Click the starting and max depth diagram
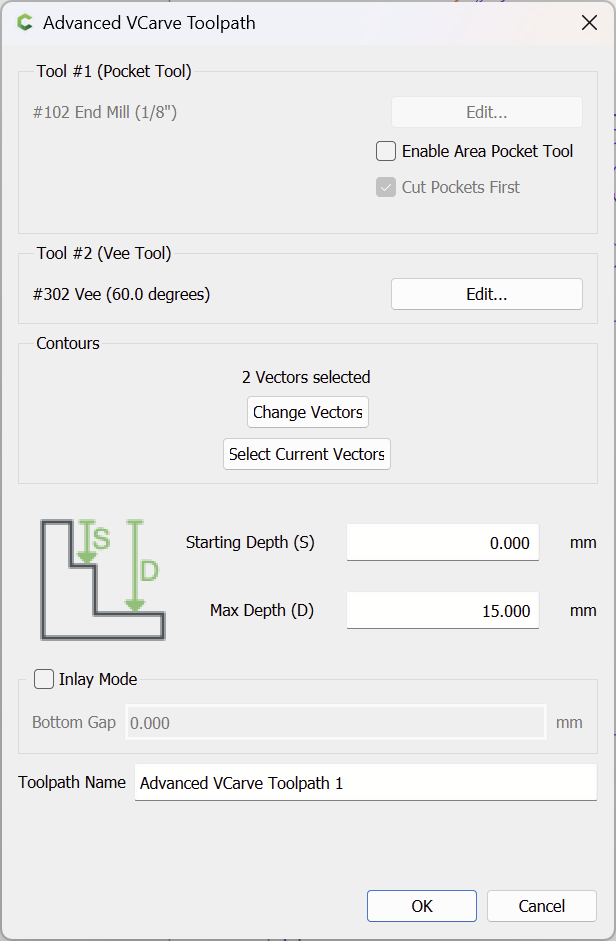 (103, 579)
